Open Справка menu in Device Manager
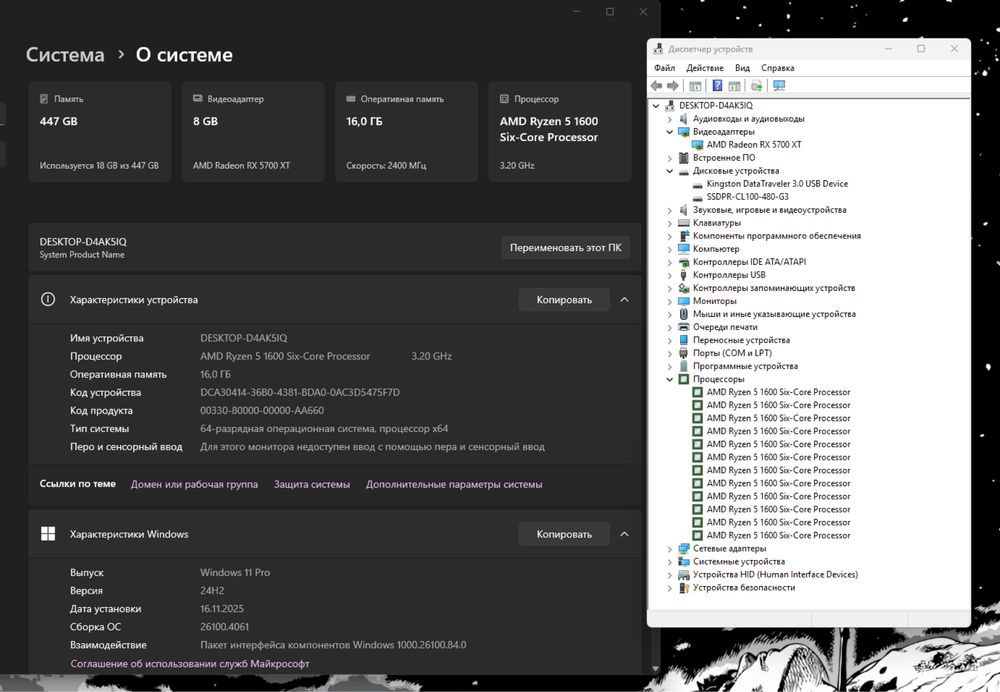1000x692 pixels. (x=777, y=68)
